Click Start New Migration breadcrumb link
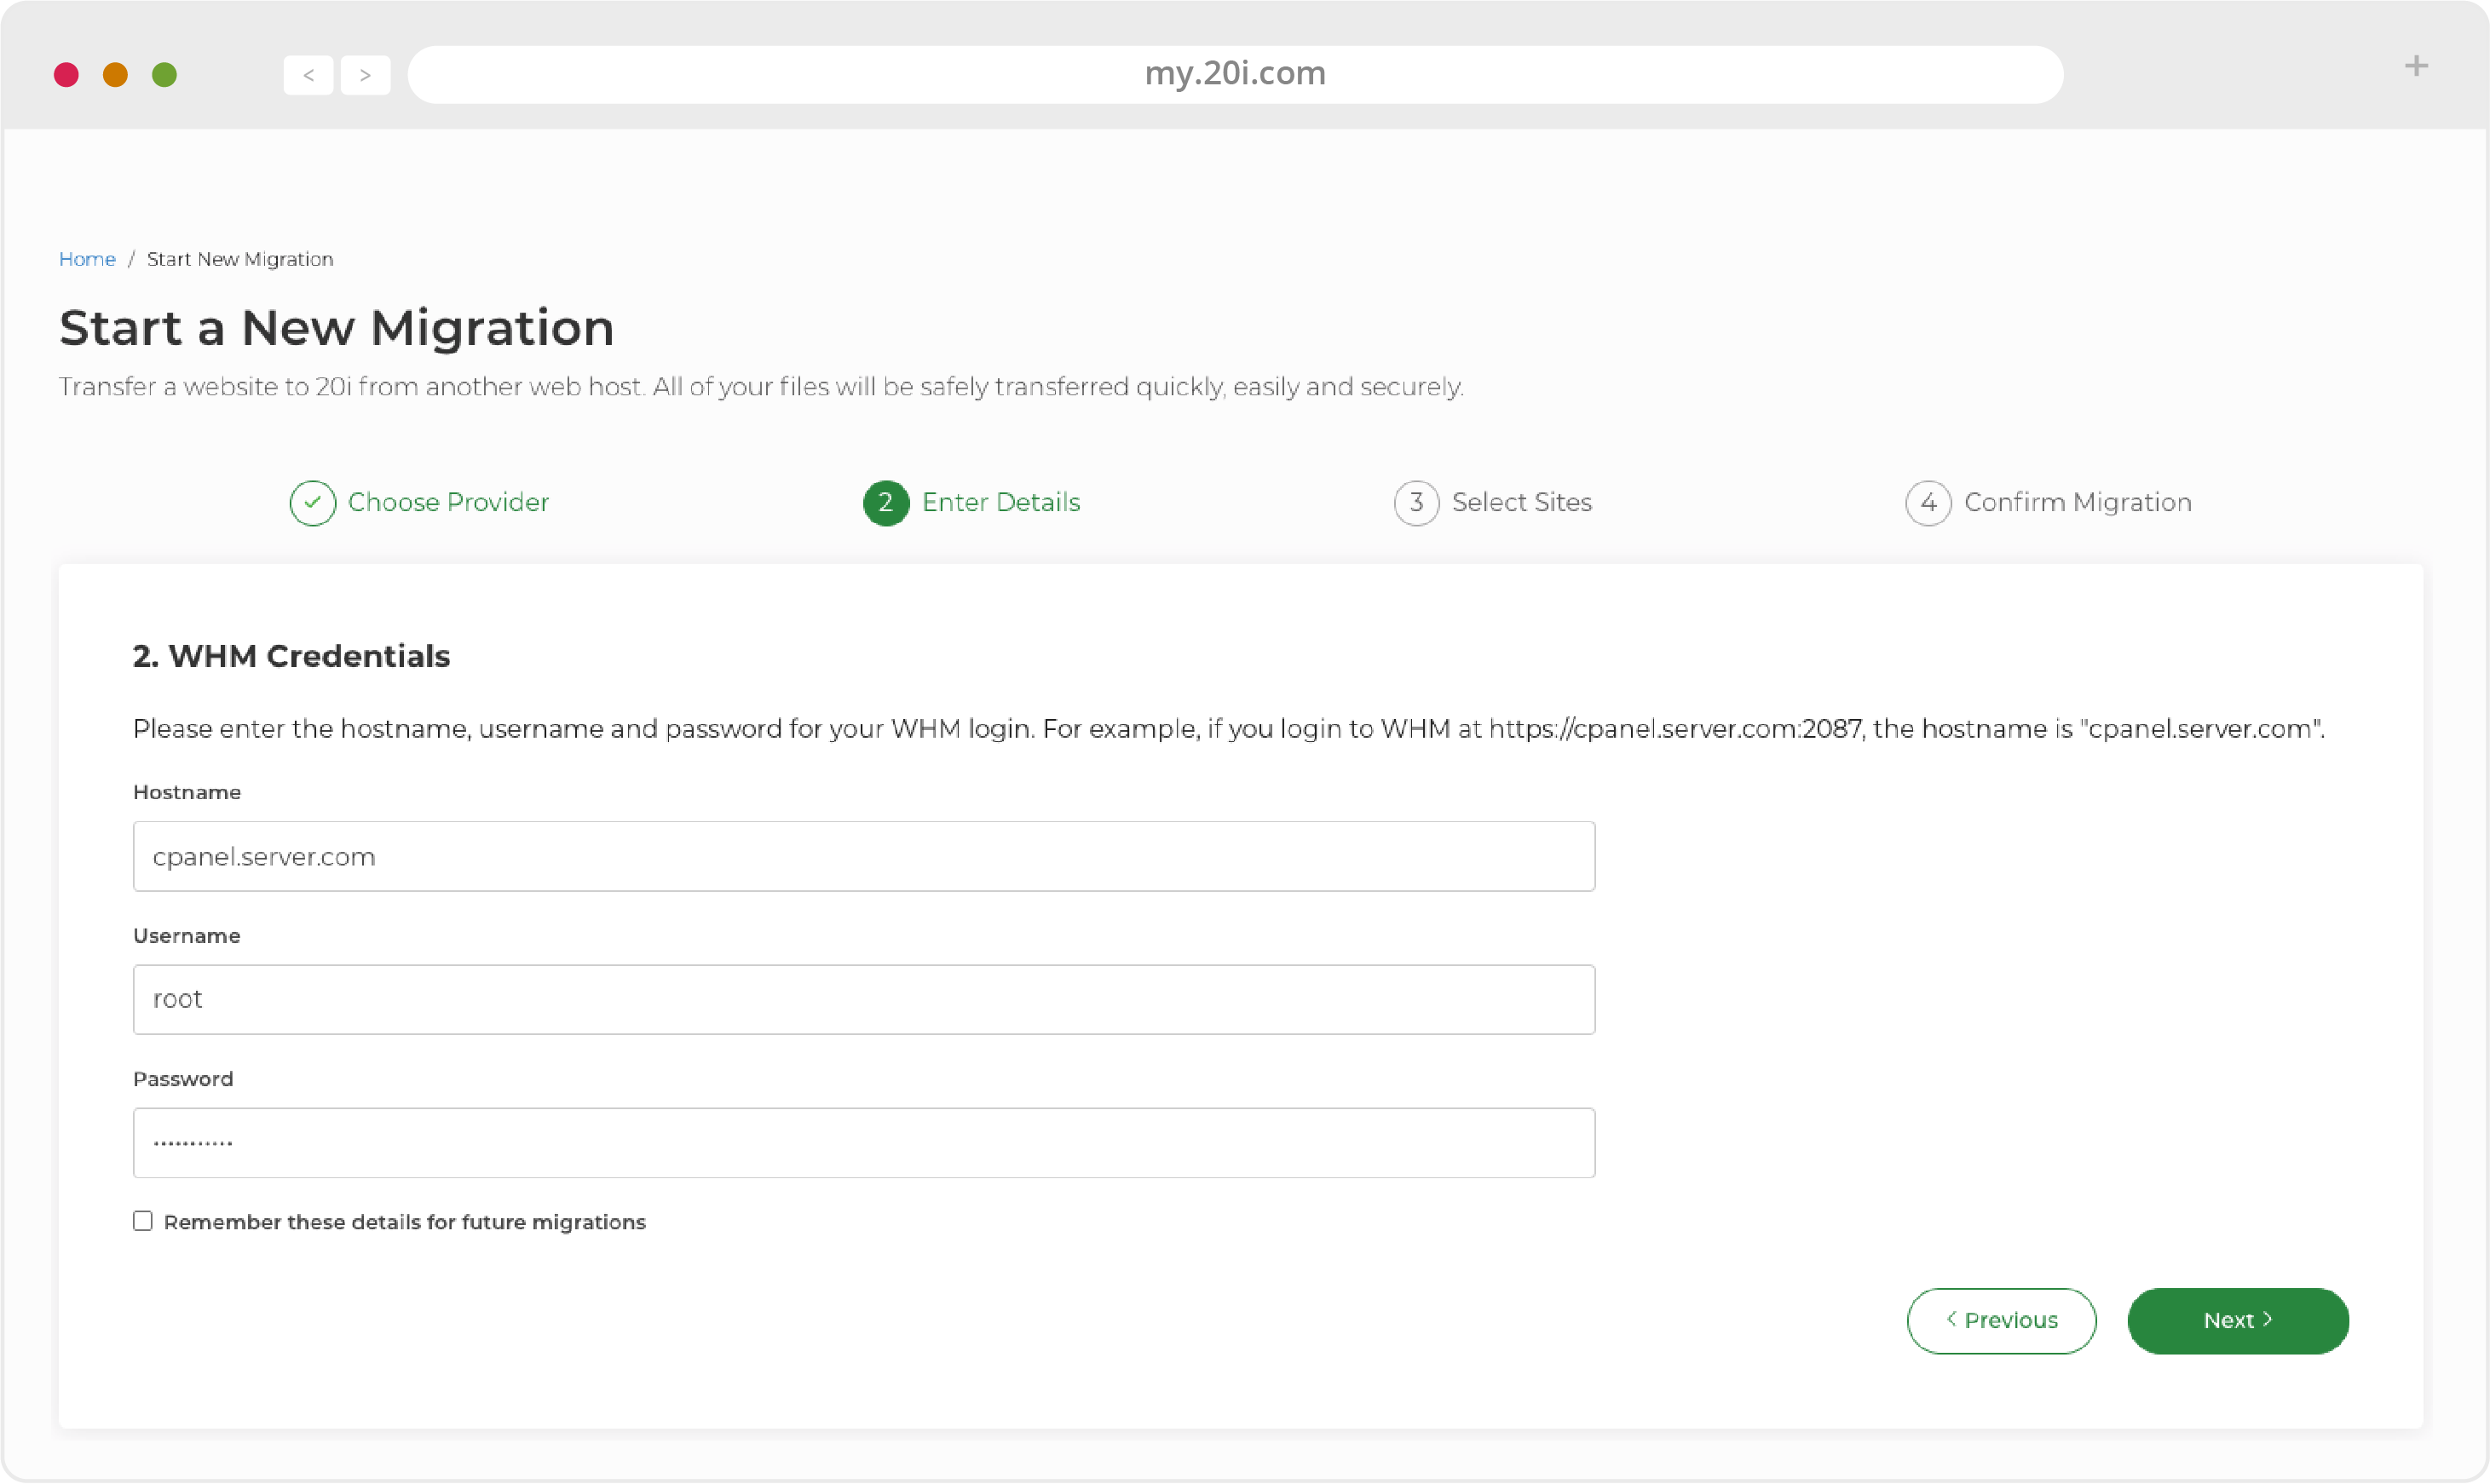The width and height of the screenshot is (2490, 1484). (239, 258)
